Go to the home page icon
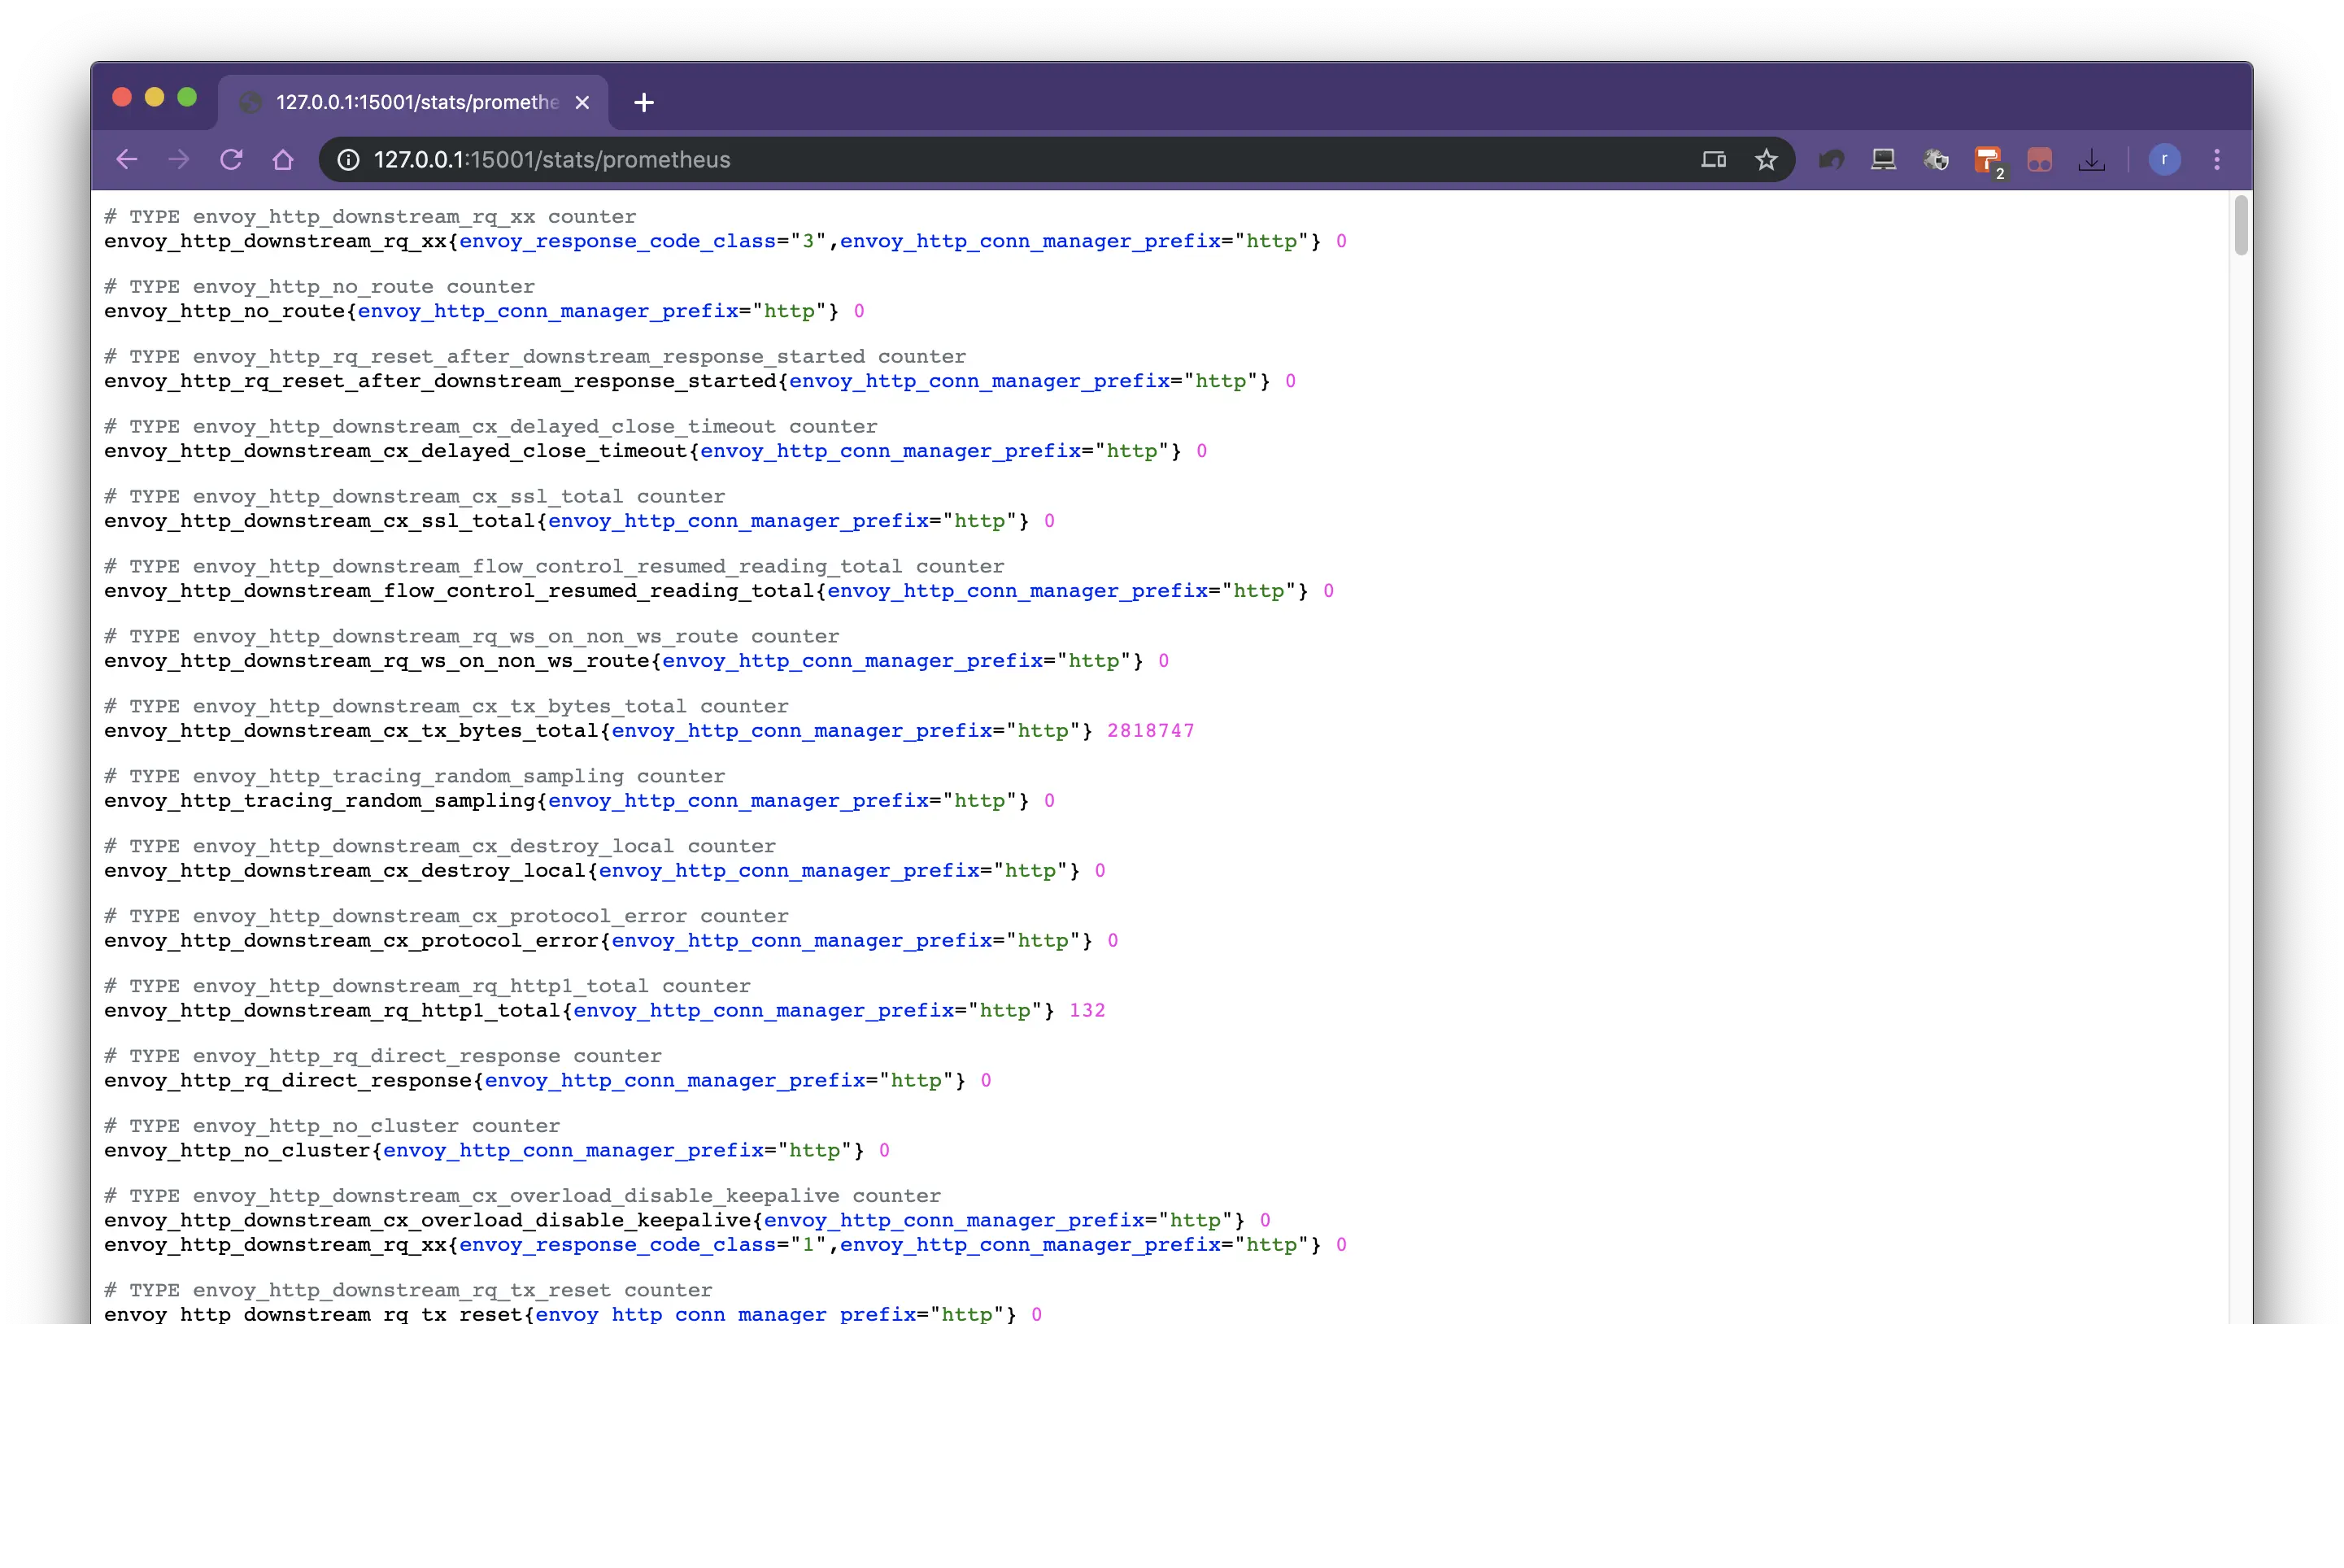This screenshot has height=1568, width=2344. (283, 160)
